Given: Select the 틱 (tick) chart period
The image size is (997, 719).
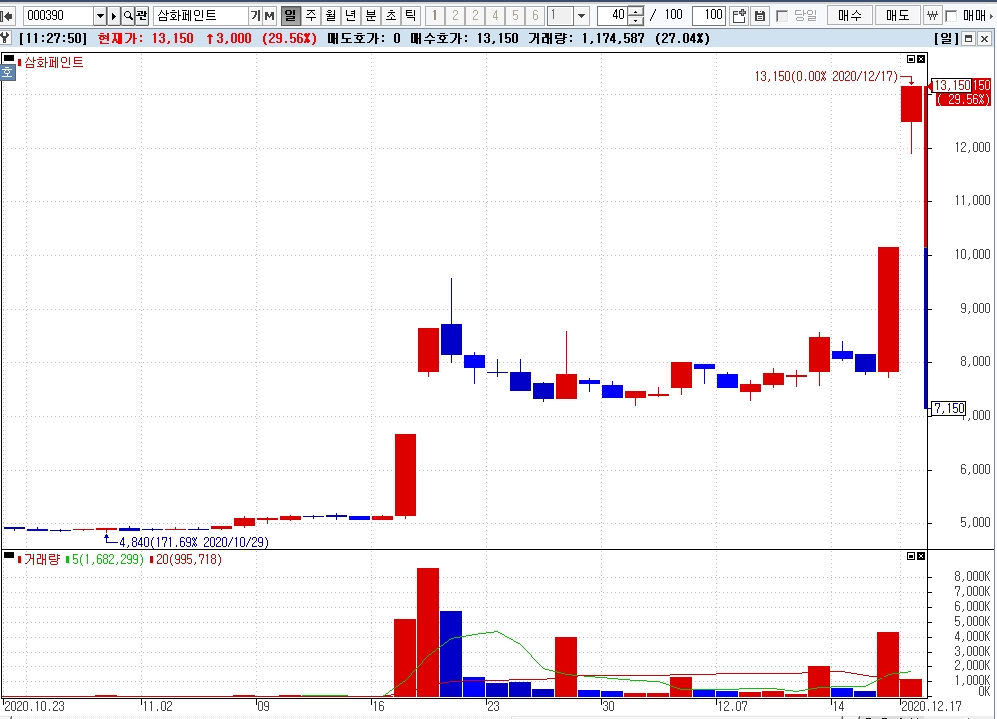Looking at the screenshot, I should [411, 15].
